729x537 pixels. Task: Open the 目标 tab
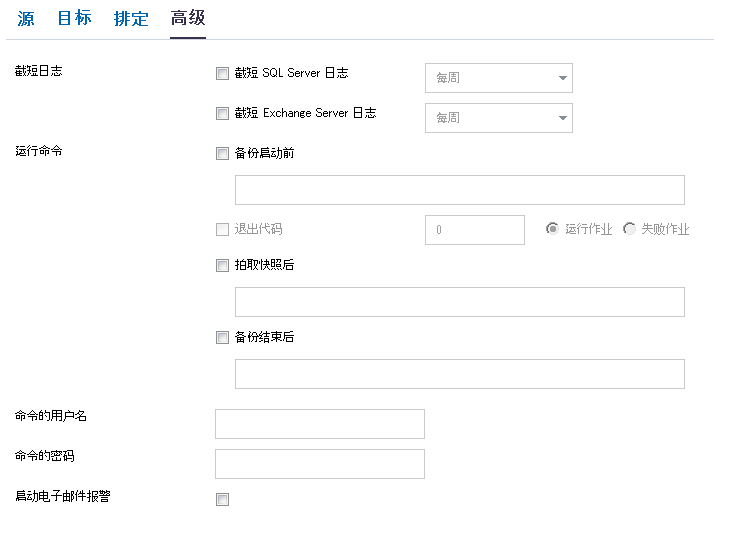pos(74,18)
